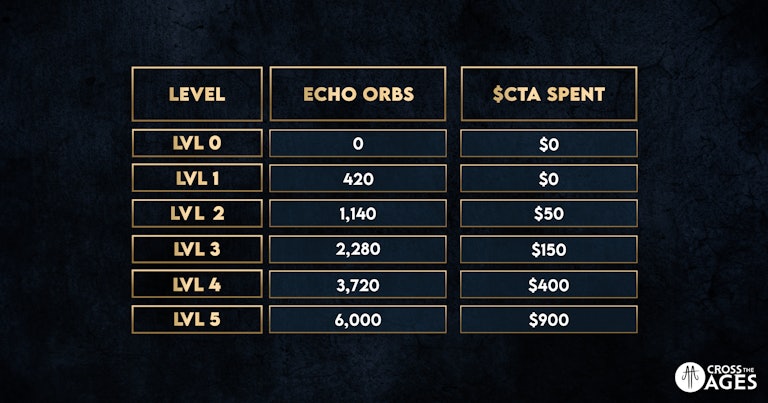Viewport: 768px width, 403px height.
Task: Click the 3,720 Echo Orbs cell
Action: pyautogui.click(x=358, y=284)
